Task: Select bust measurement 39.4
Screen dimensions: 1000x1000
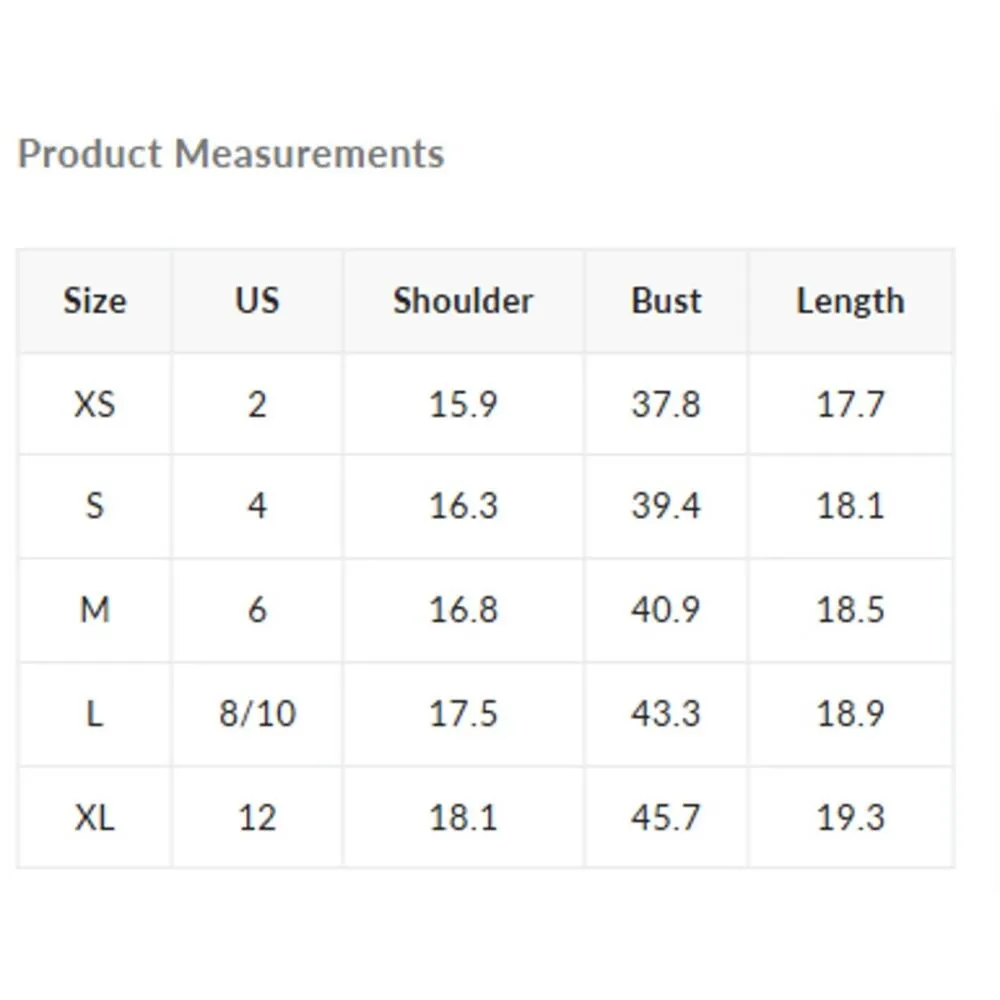Action: tap(666, 506)
